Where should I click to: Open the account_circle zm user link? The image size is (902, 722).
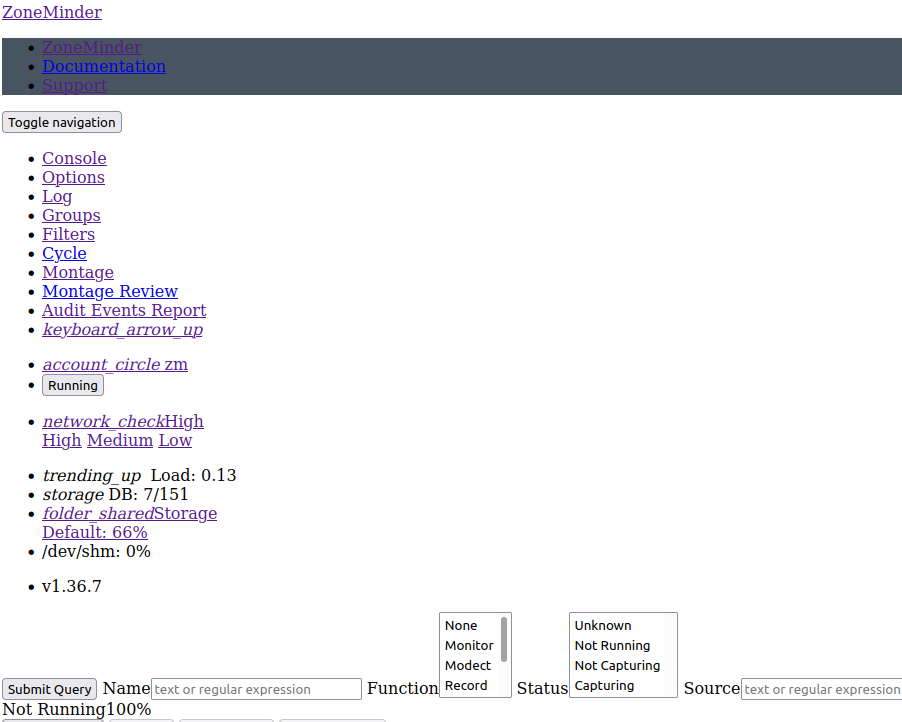click(x=115, y=364)
